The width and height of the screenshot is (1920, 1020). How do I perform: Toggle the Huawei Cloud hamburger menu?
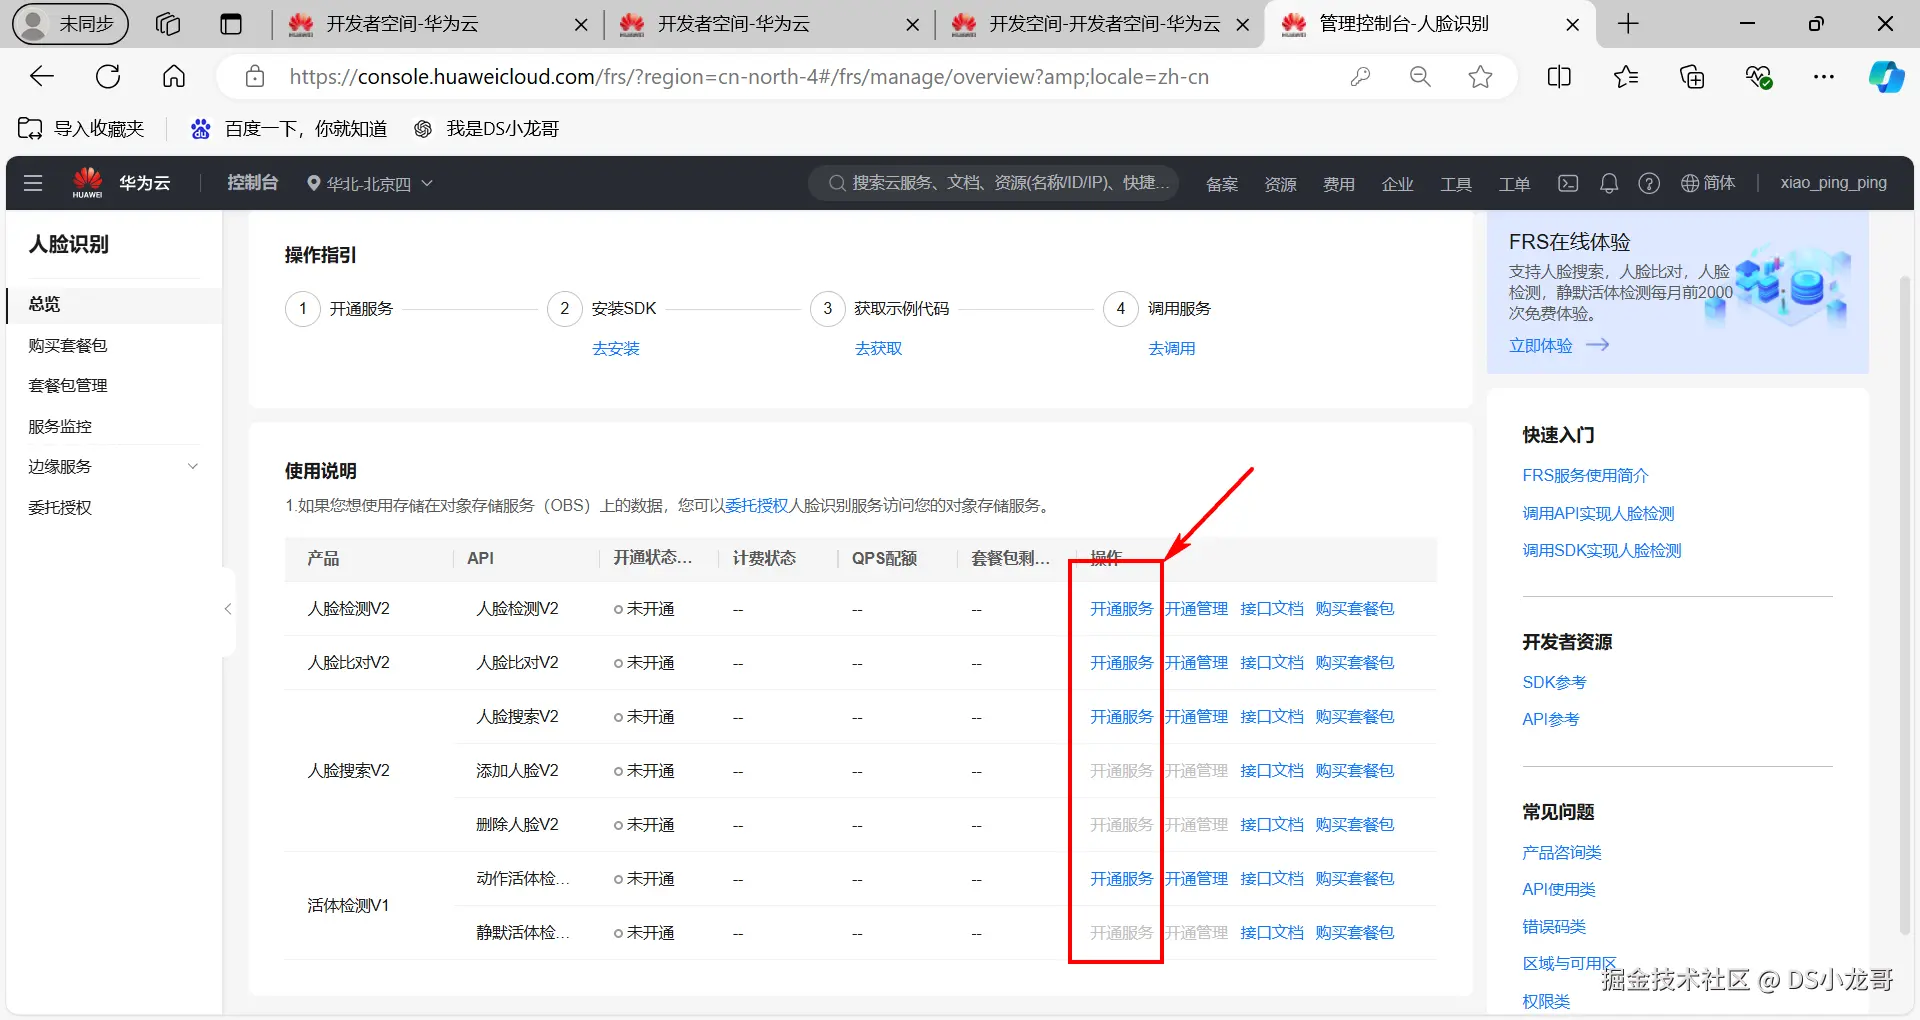tap(33, 183)
